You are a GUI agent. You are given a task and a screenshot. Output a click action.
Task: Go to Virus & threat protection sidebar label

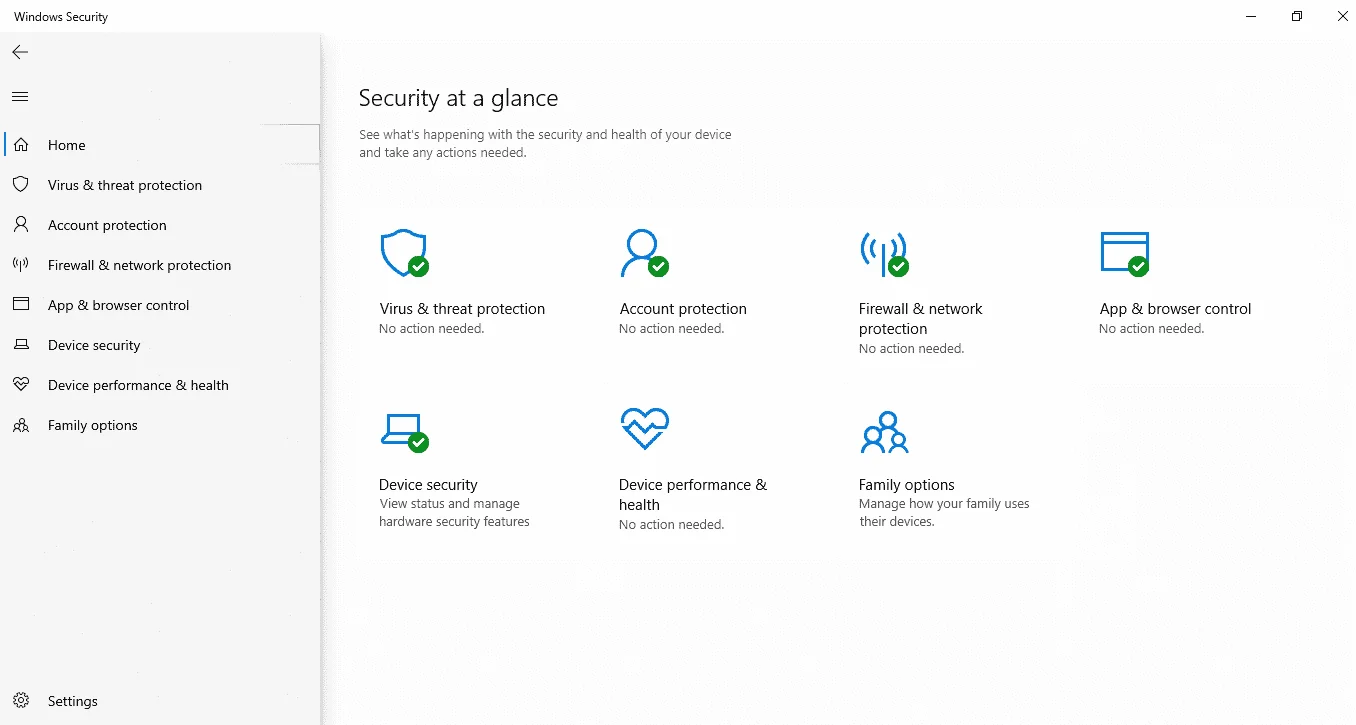[x=125, y=185]
